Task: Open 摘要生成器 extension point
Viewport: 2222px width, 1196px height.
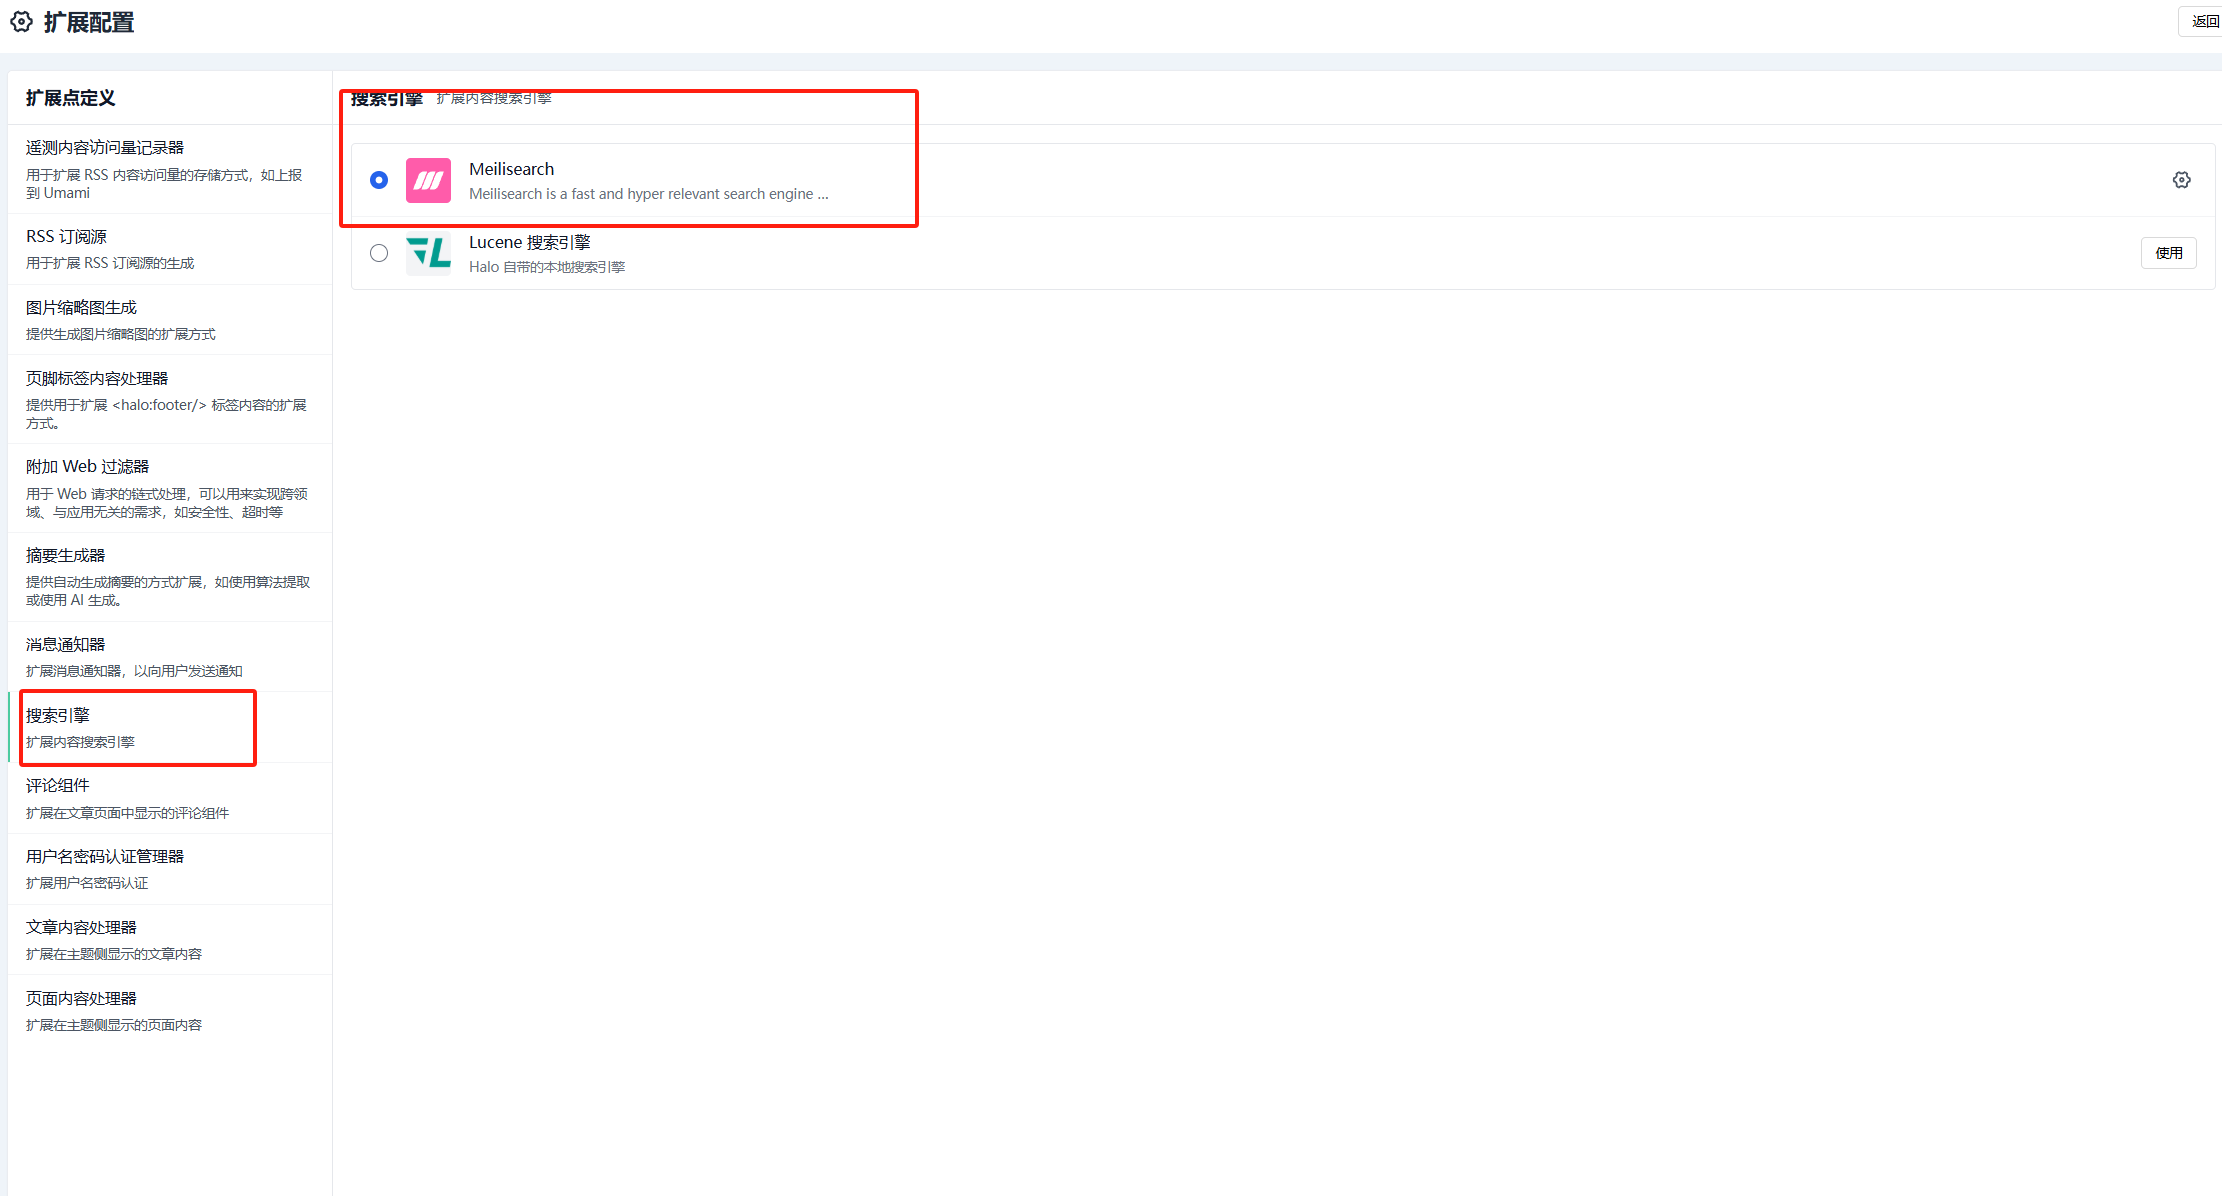Action: pyautogui.click(x=65, y=556)
